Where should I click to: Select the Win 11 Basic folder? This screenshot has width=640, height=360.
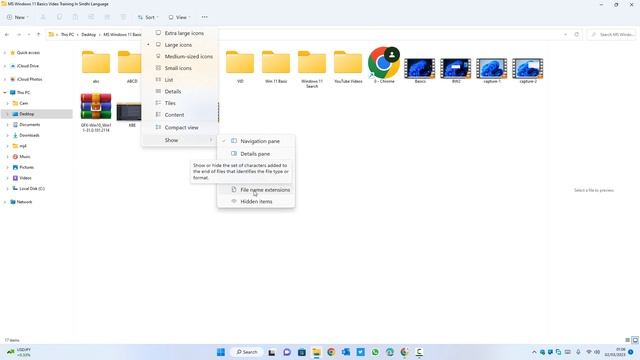276,67
